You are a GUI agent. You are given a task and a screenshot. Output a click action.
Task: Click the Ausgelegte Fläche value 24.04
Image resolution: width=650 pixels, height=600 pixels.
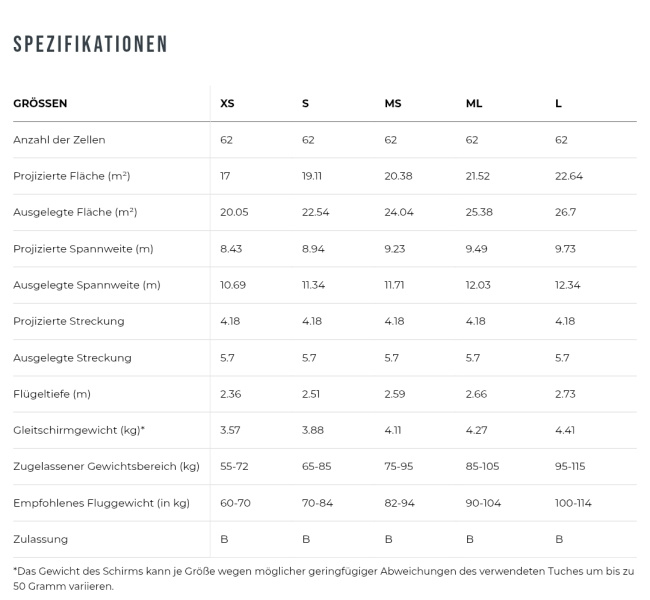pos(399,212)
